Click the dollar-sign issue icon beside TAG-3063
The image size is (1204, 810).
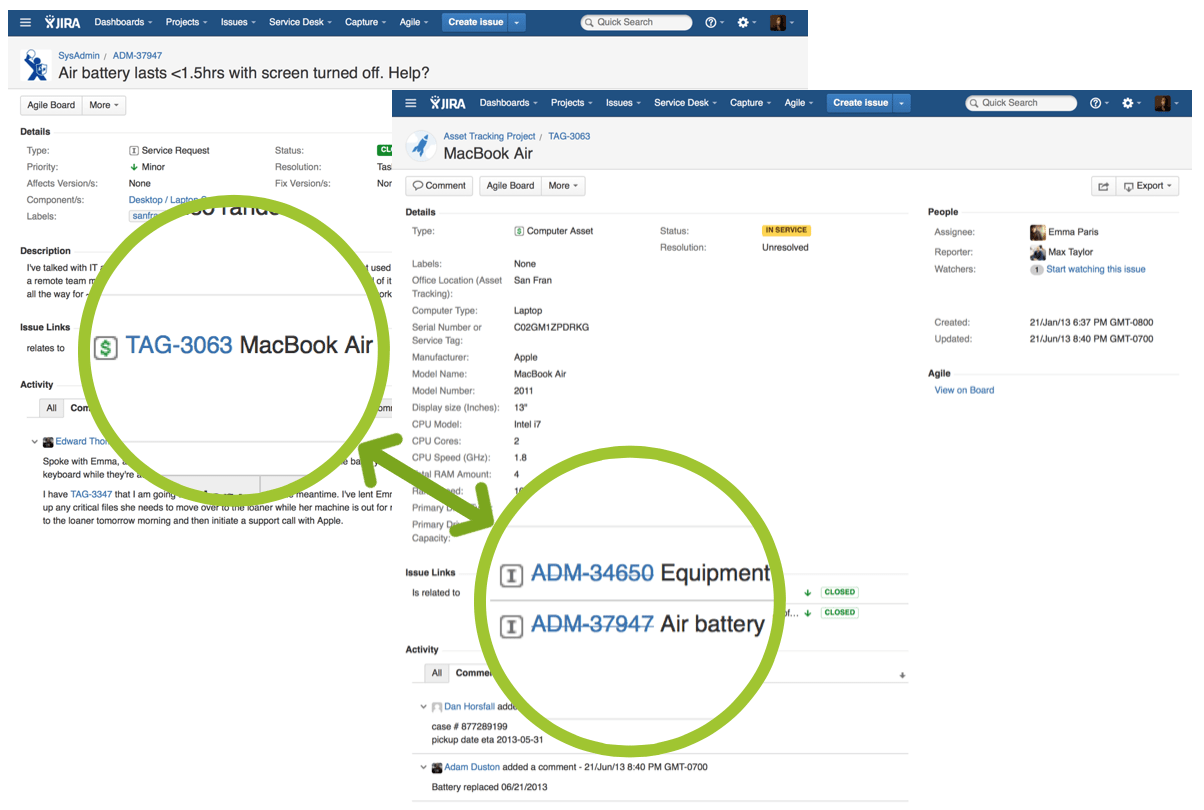tap(105, 347)
